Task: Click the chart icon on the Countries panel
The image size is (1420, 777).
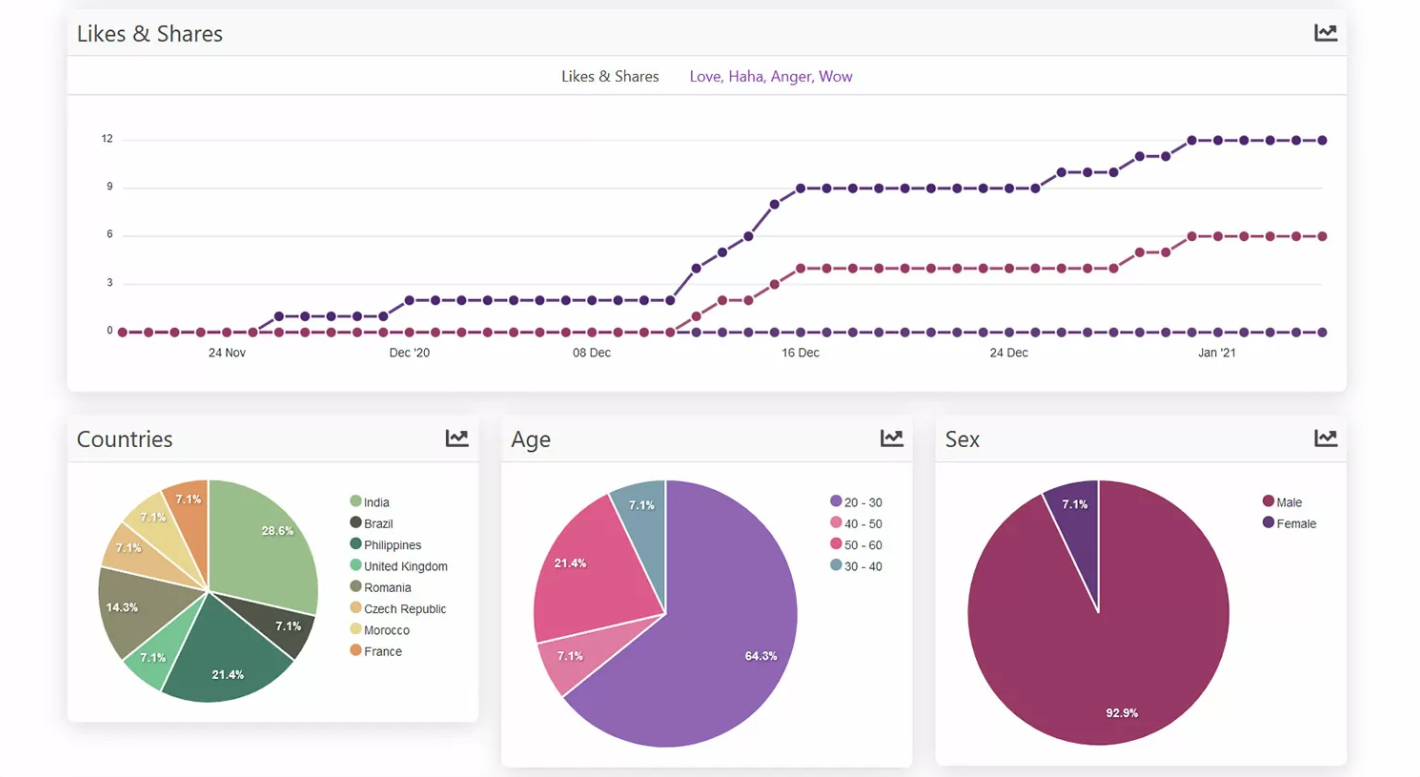Action: tap(457, 438)
